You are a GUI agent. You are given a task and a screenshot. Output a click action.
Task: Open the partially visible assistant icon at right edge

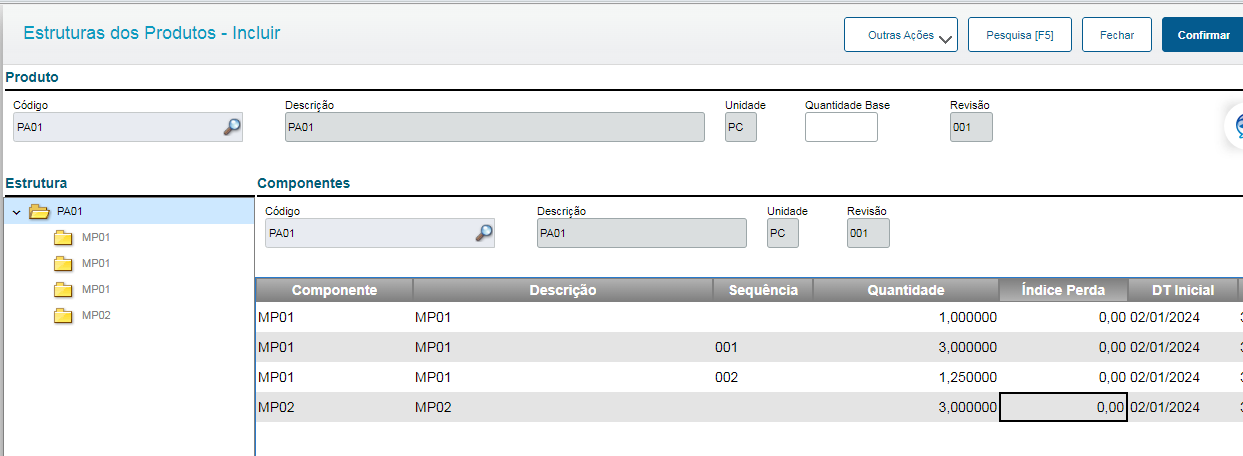(x=1234, y=126)
